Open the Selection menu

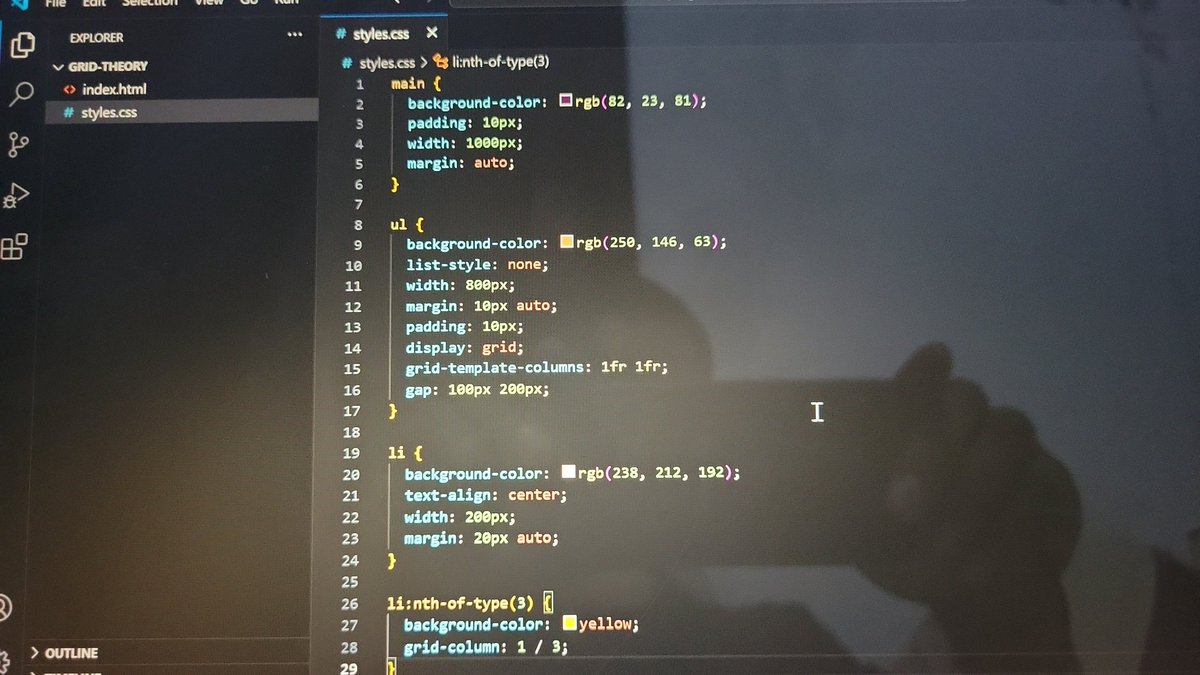[150, 3]
